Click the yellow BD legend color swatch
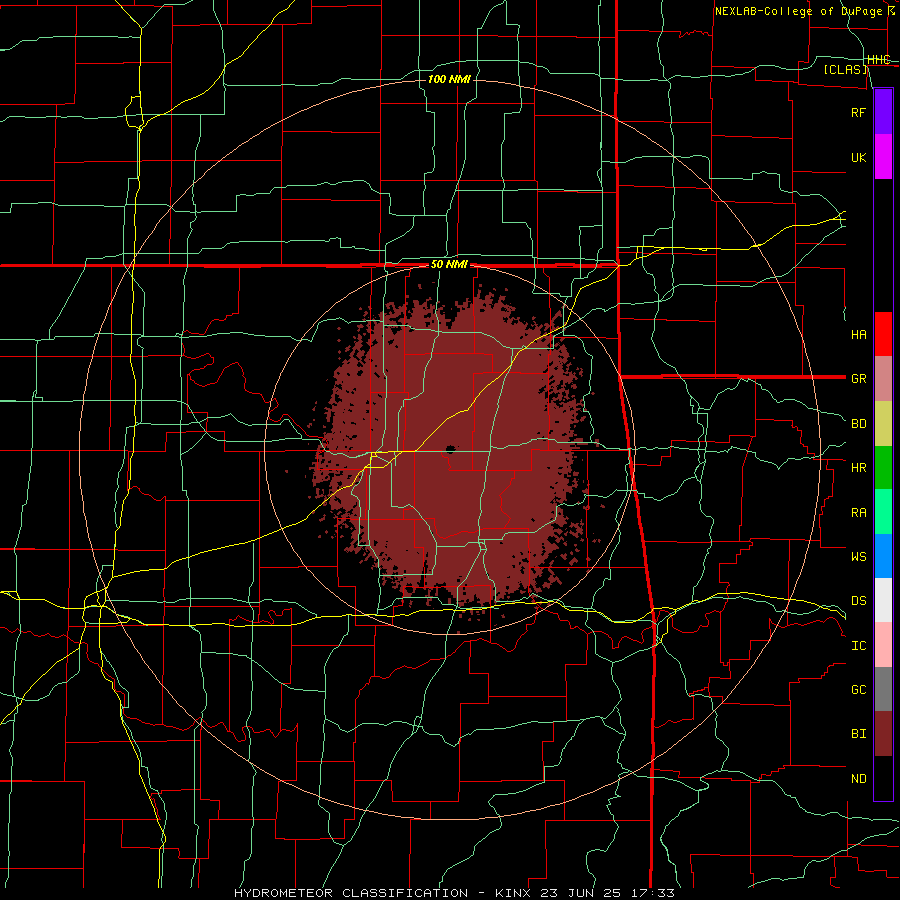 click(883, 424)
